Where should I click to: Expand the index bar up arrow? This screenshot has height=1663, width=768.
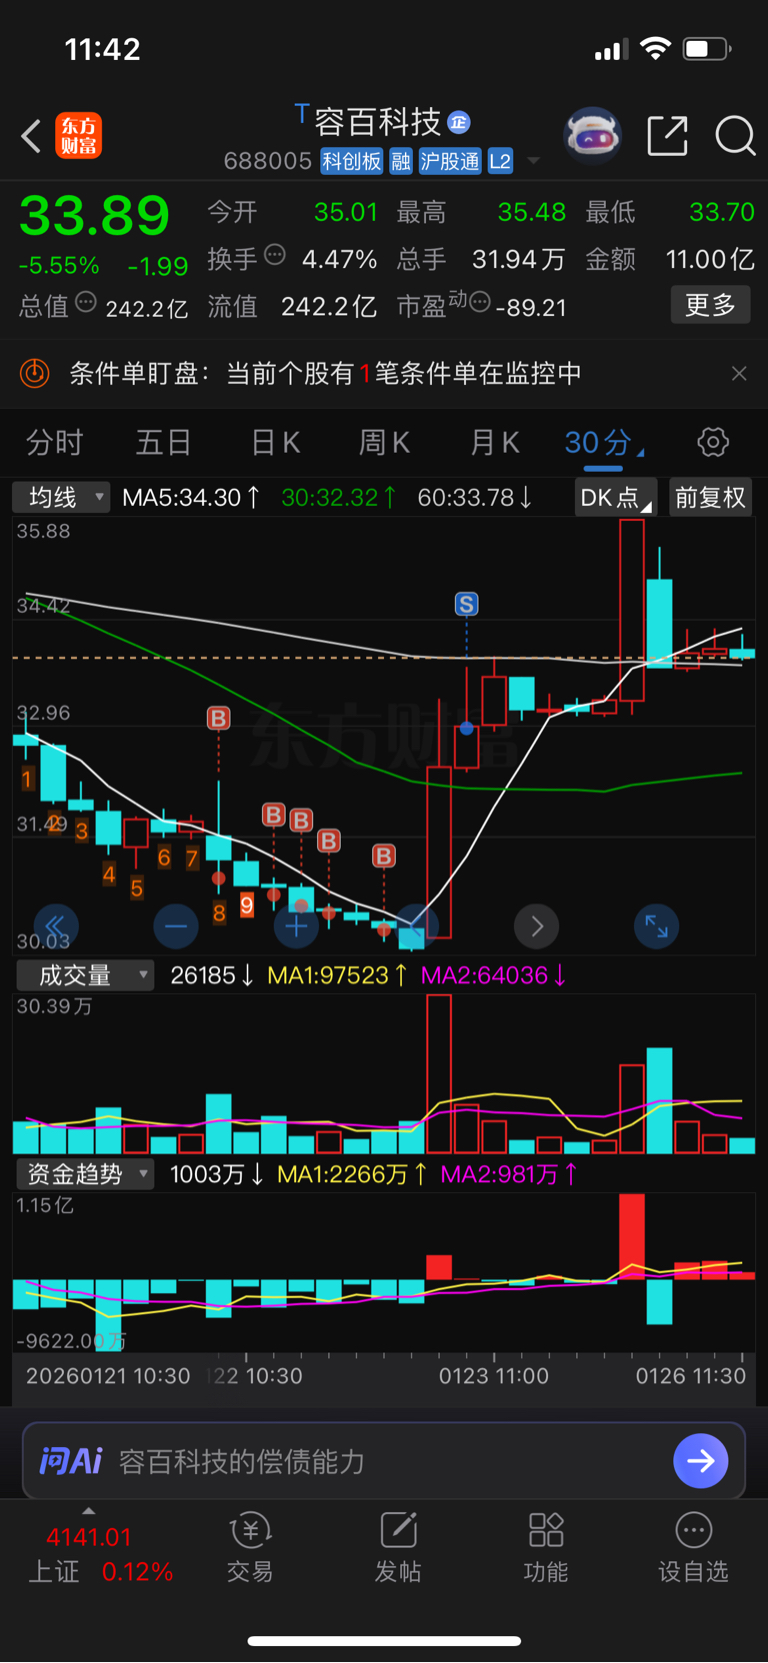click(88, 1511)
